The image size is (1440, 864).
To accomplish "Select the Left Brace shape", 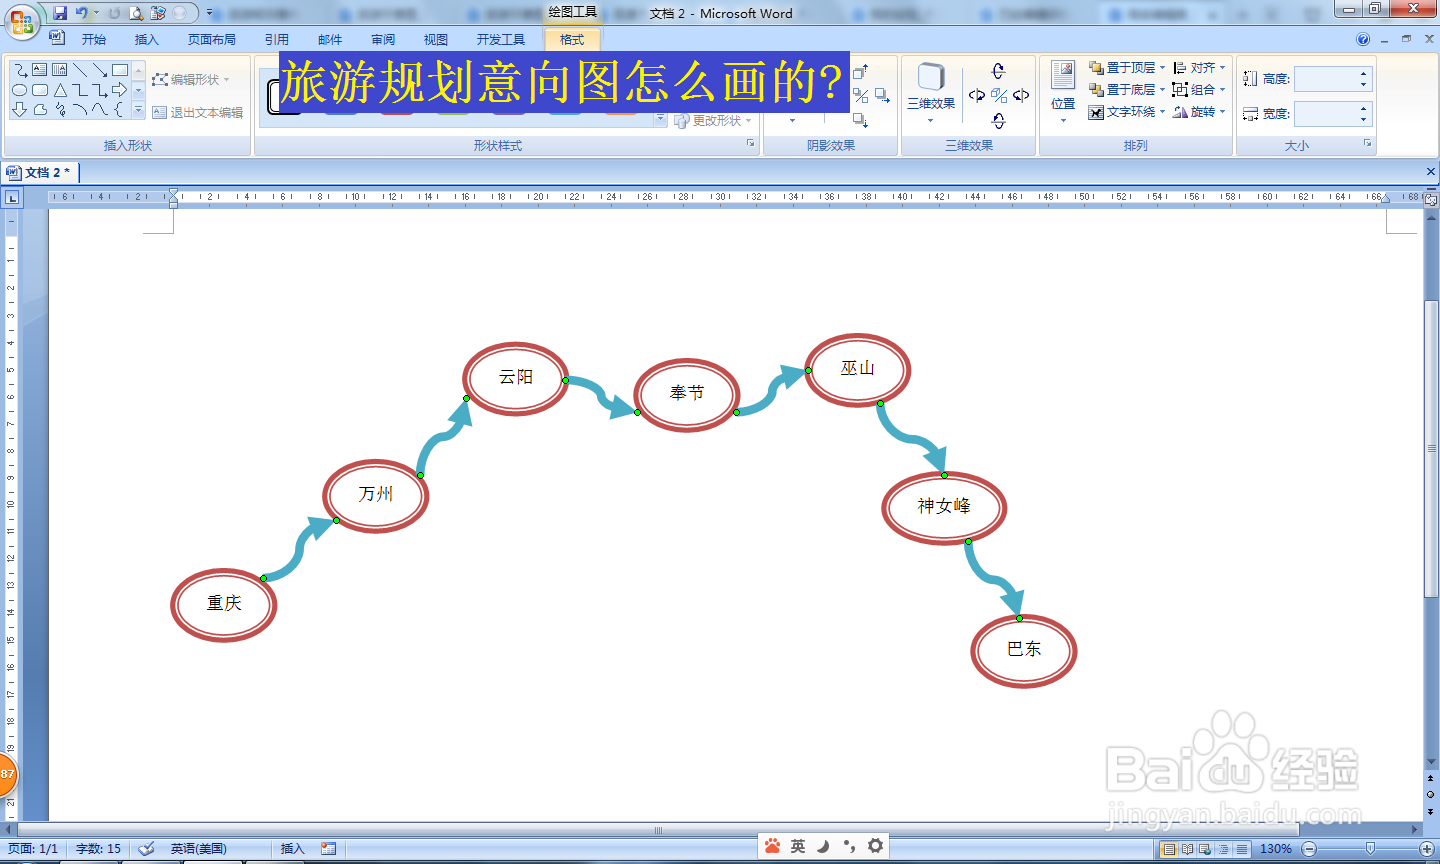I will 120,110.
